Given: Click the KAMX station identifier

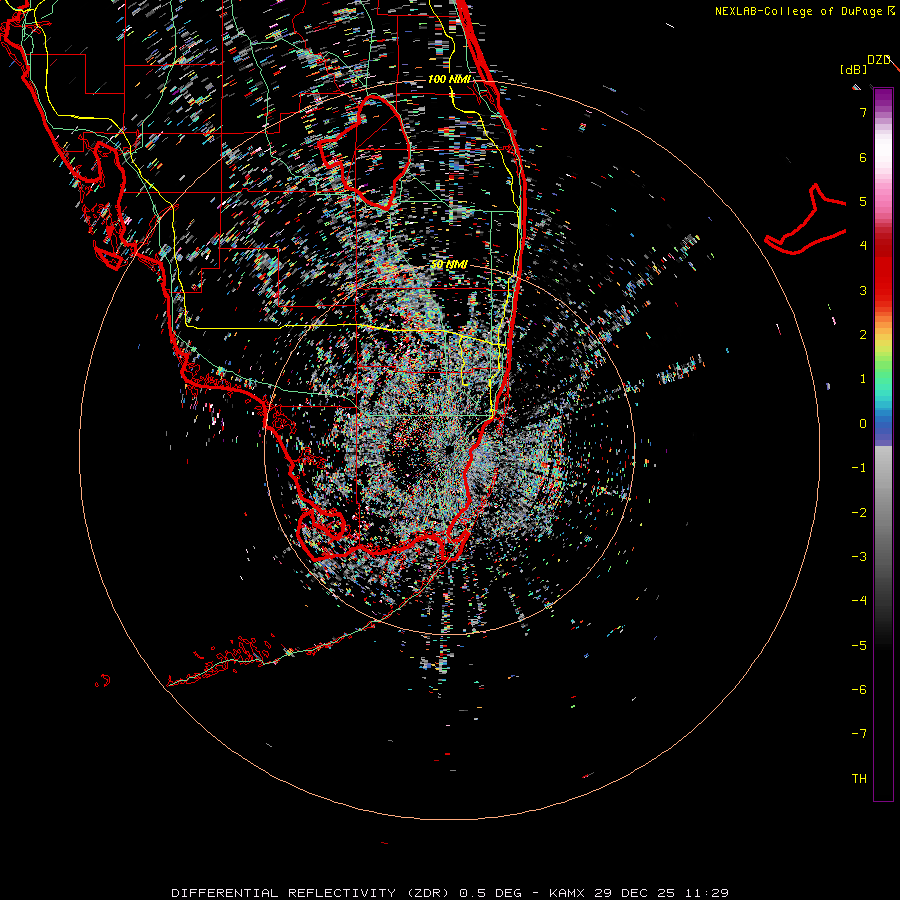Looking at the screenshot, I should pyautogui.click(x=567, y=893).
